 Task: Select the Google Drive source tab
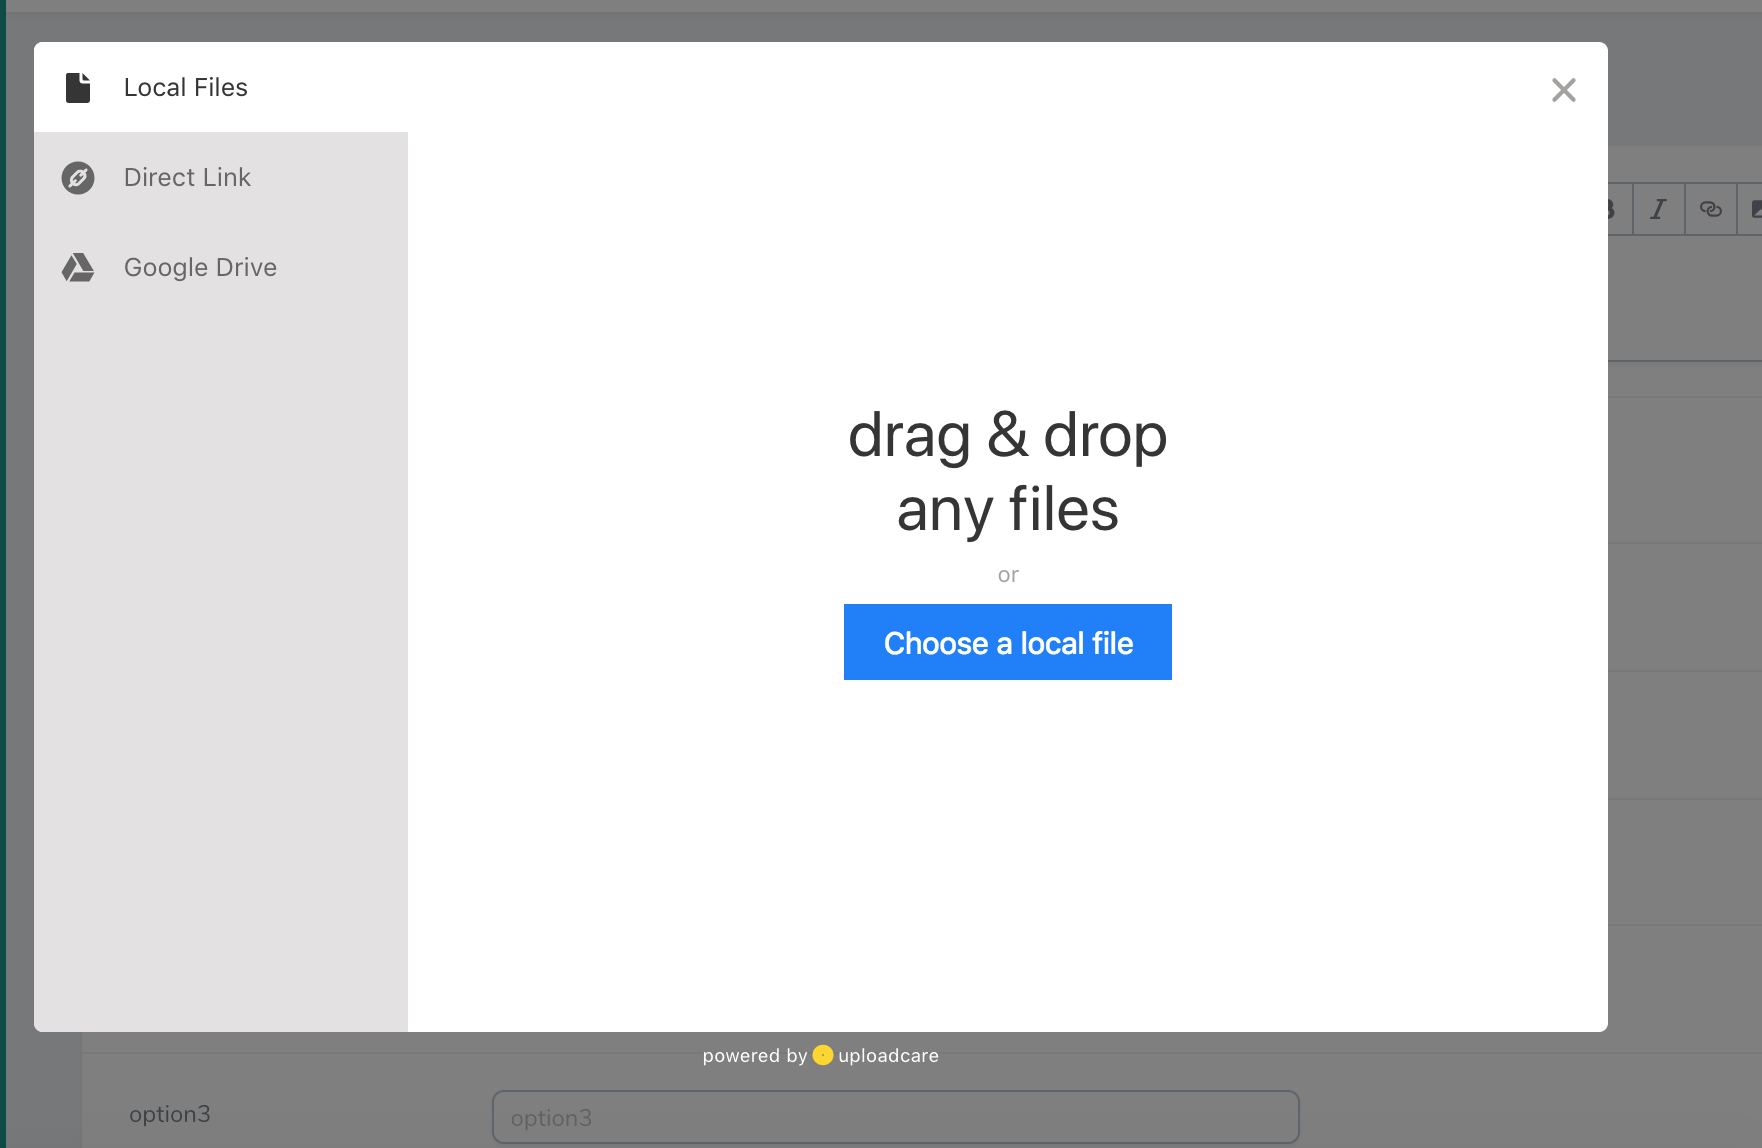[x=200, y=268]
